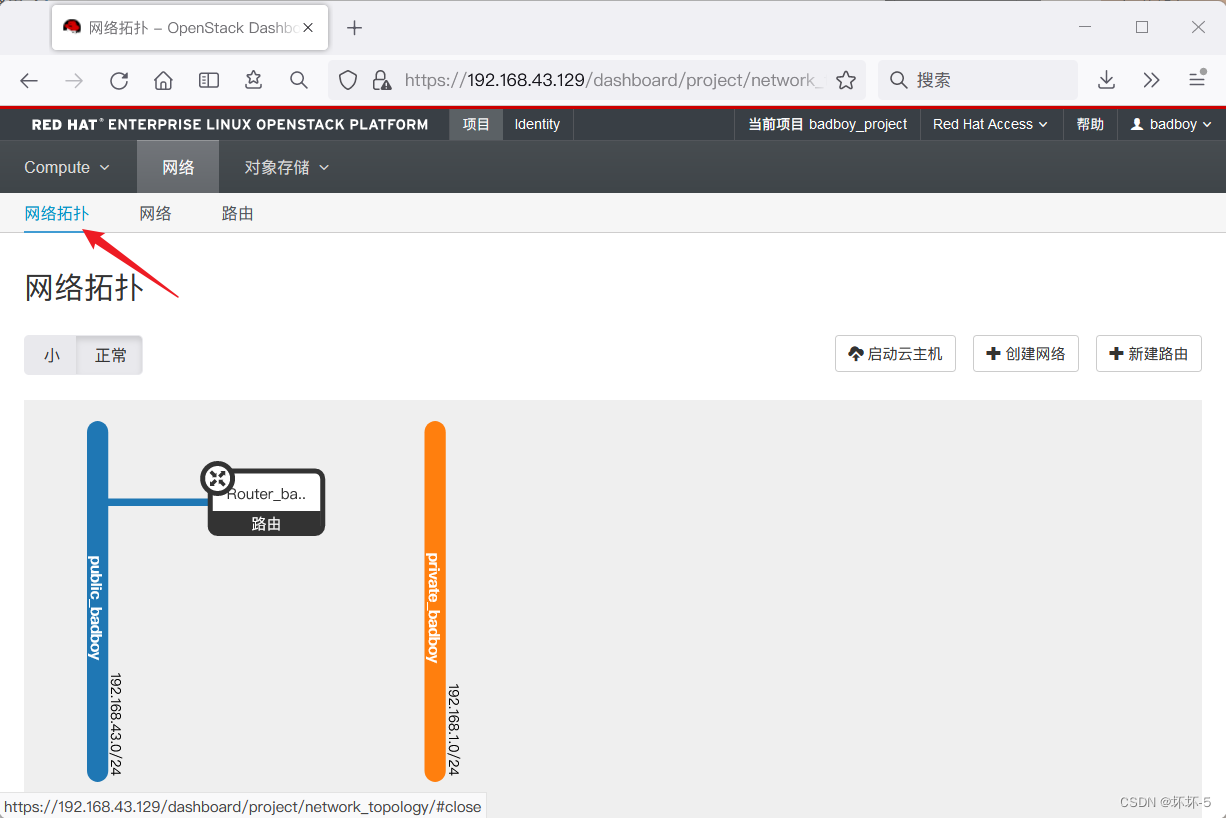Image resolution: width=1226 pixels, height=818 pixels.
Task: Open the 路由 sub-tab
Action: (237, 213)
